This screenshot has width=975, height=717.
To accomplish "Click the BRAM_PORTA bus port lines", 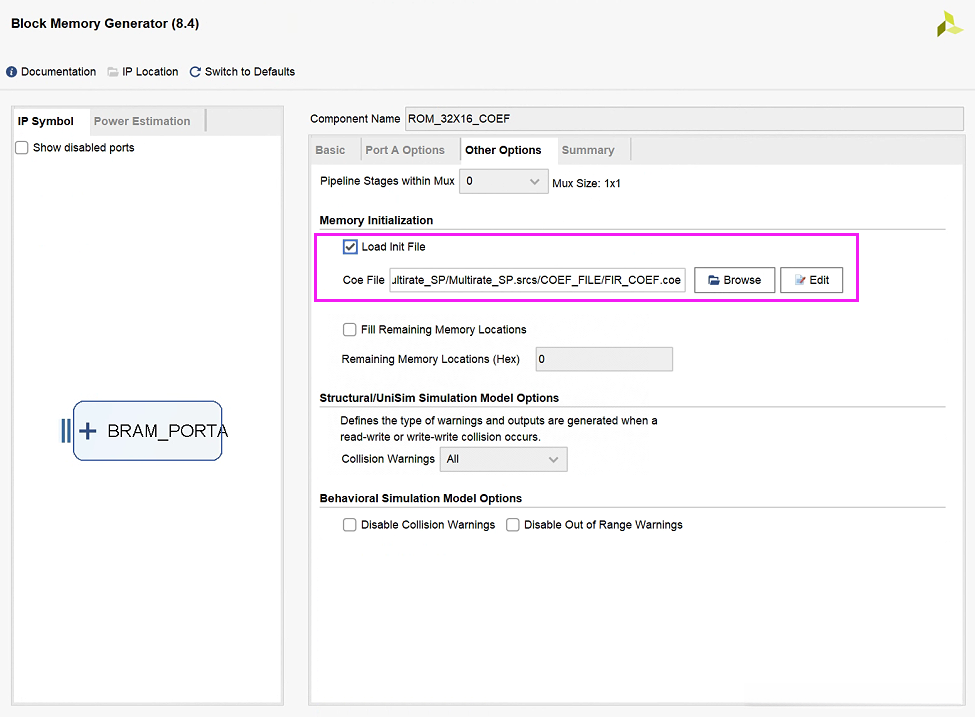I will 66,431.
